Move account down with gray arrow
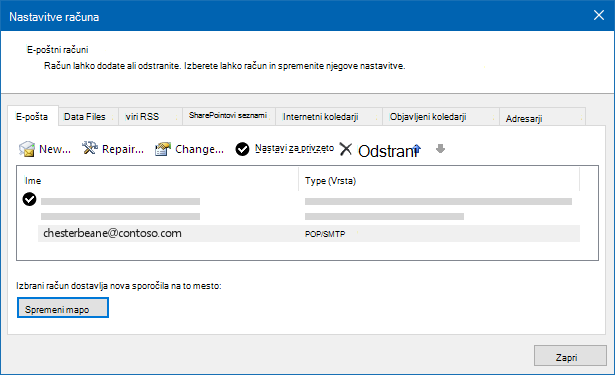This screenshot has height=375, width=615. coord(440,149)
